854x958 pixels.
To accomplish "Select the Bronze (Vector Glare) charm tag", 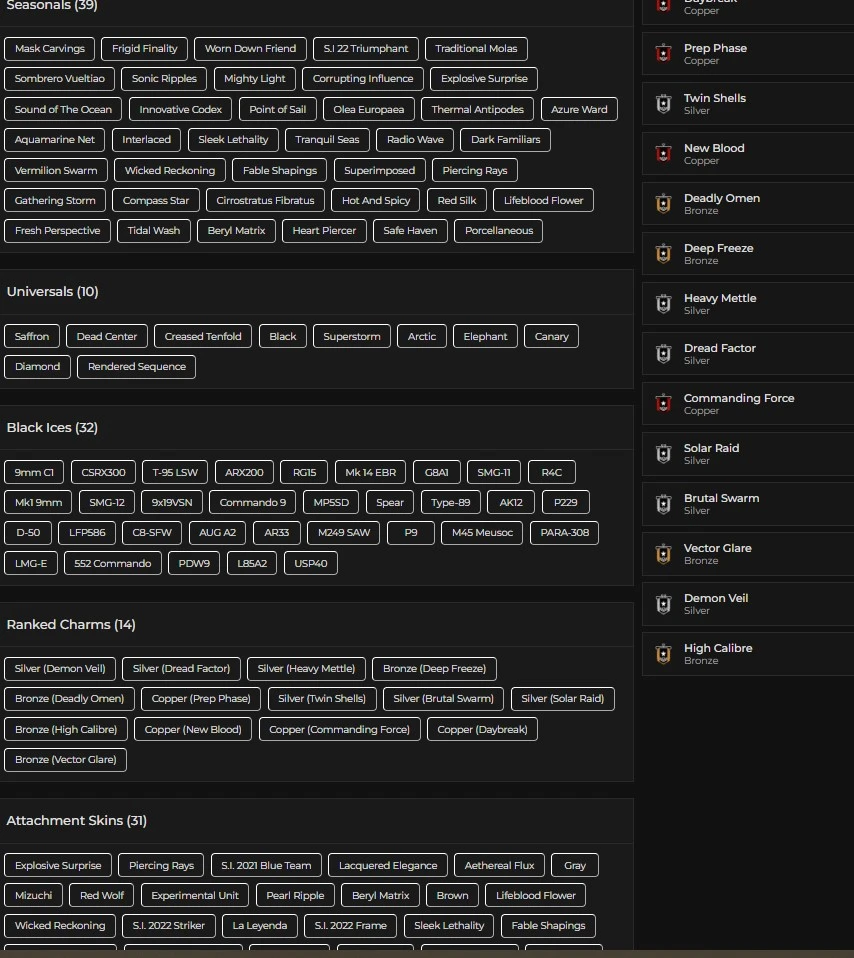I will point(66,760).
